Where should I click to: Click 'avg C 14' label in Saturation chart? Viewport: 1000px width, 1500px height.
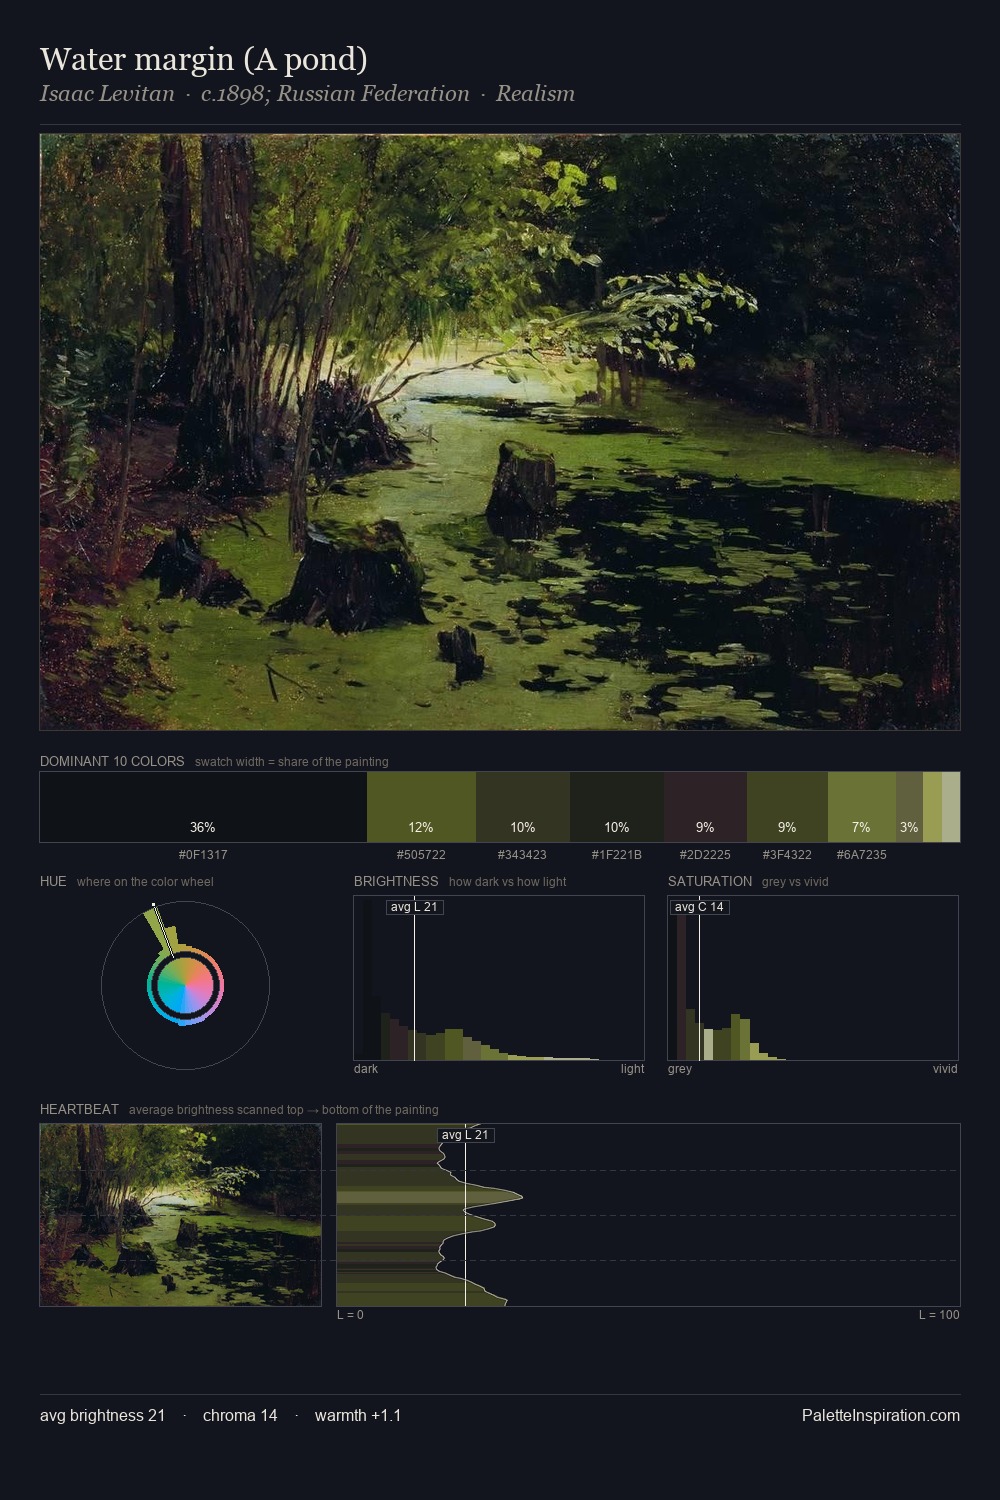[x=699, y=907]
